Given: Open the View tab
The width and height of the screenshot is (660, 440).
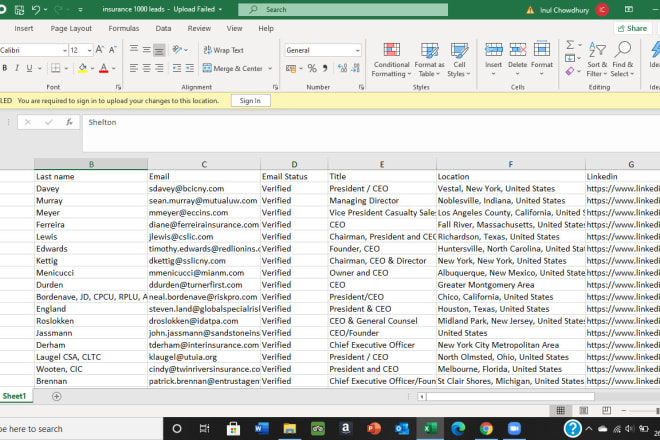Looking at the screenshot, I should point(234,28).
